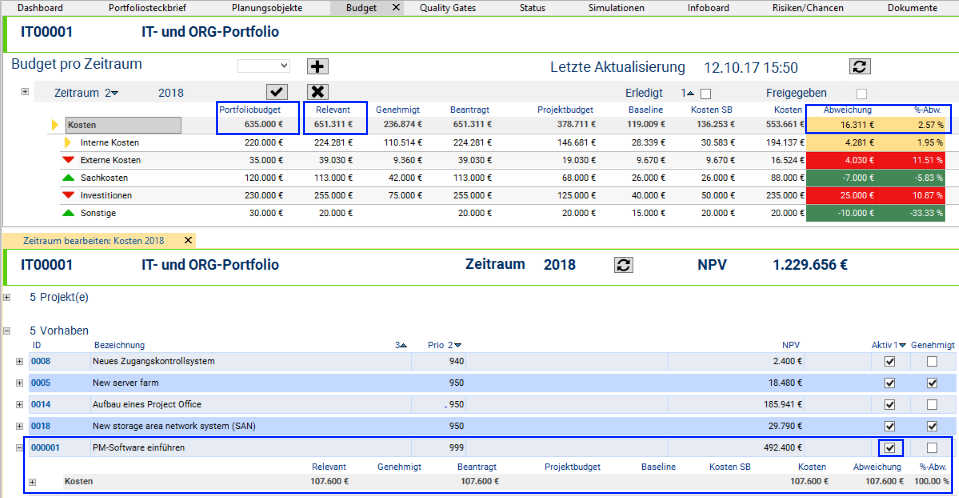Expand row 0005 New server farm
Screen dimensions: 959x498
[x=20, y=383]
